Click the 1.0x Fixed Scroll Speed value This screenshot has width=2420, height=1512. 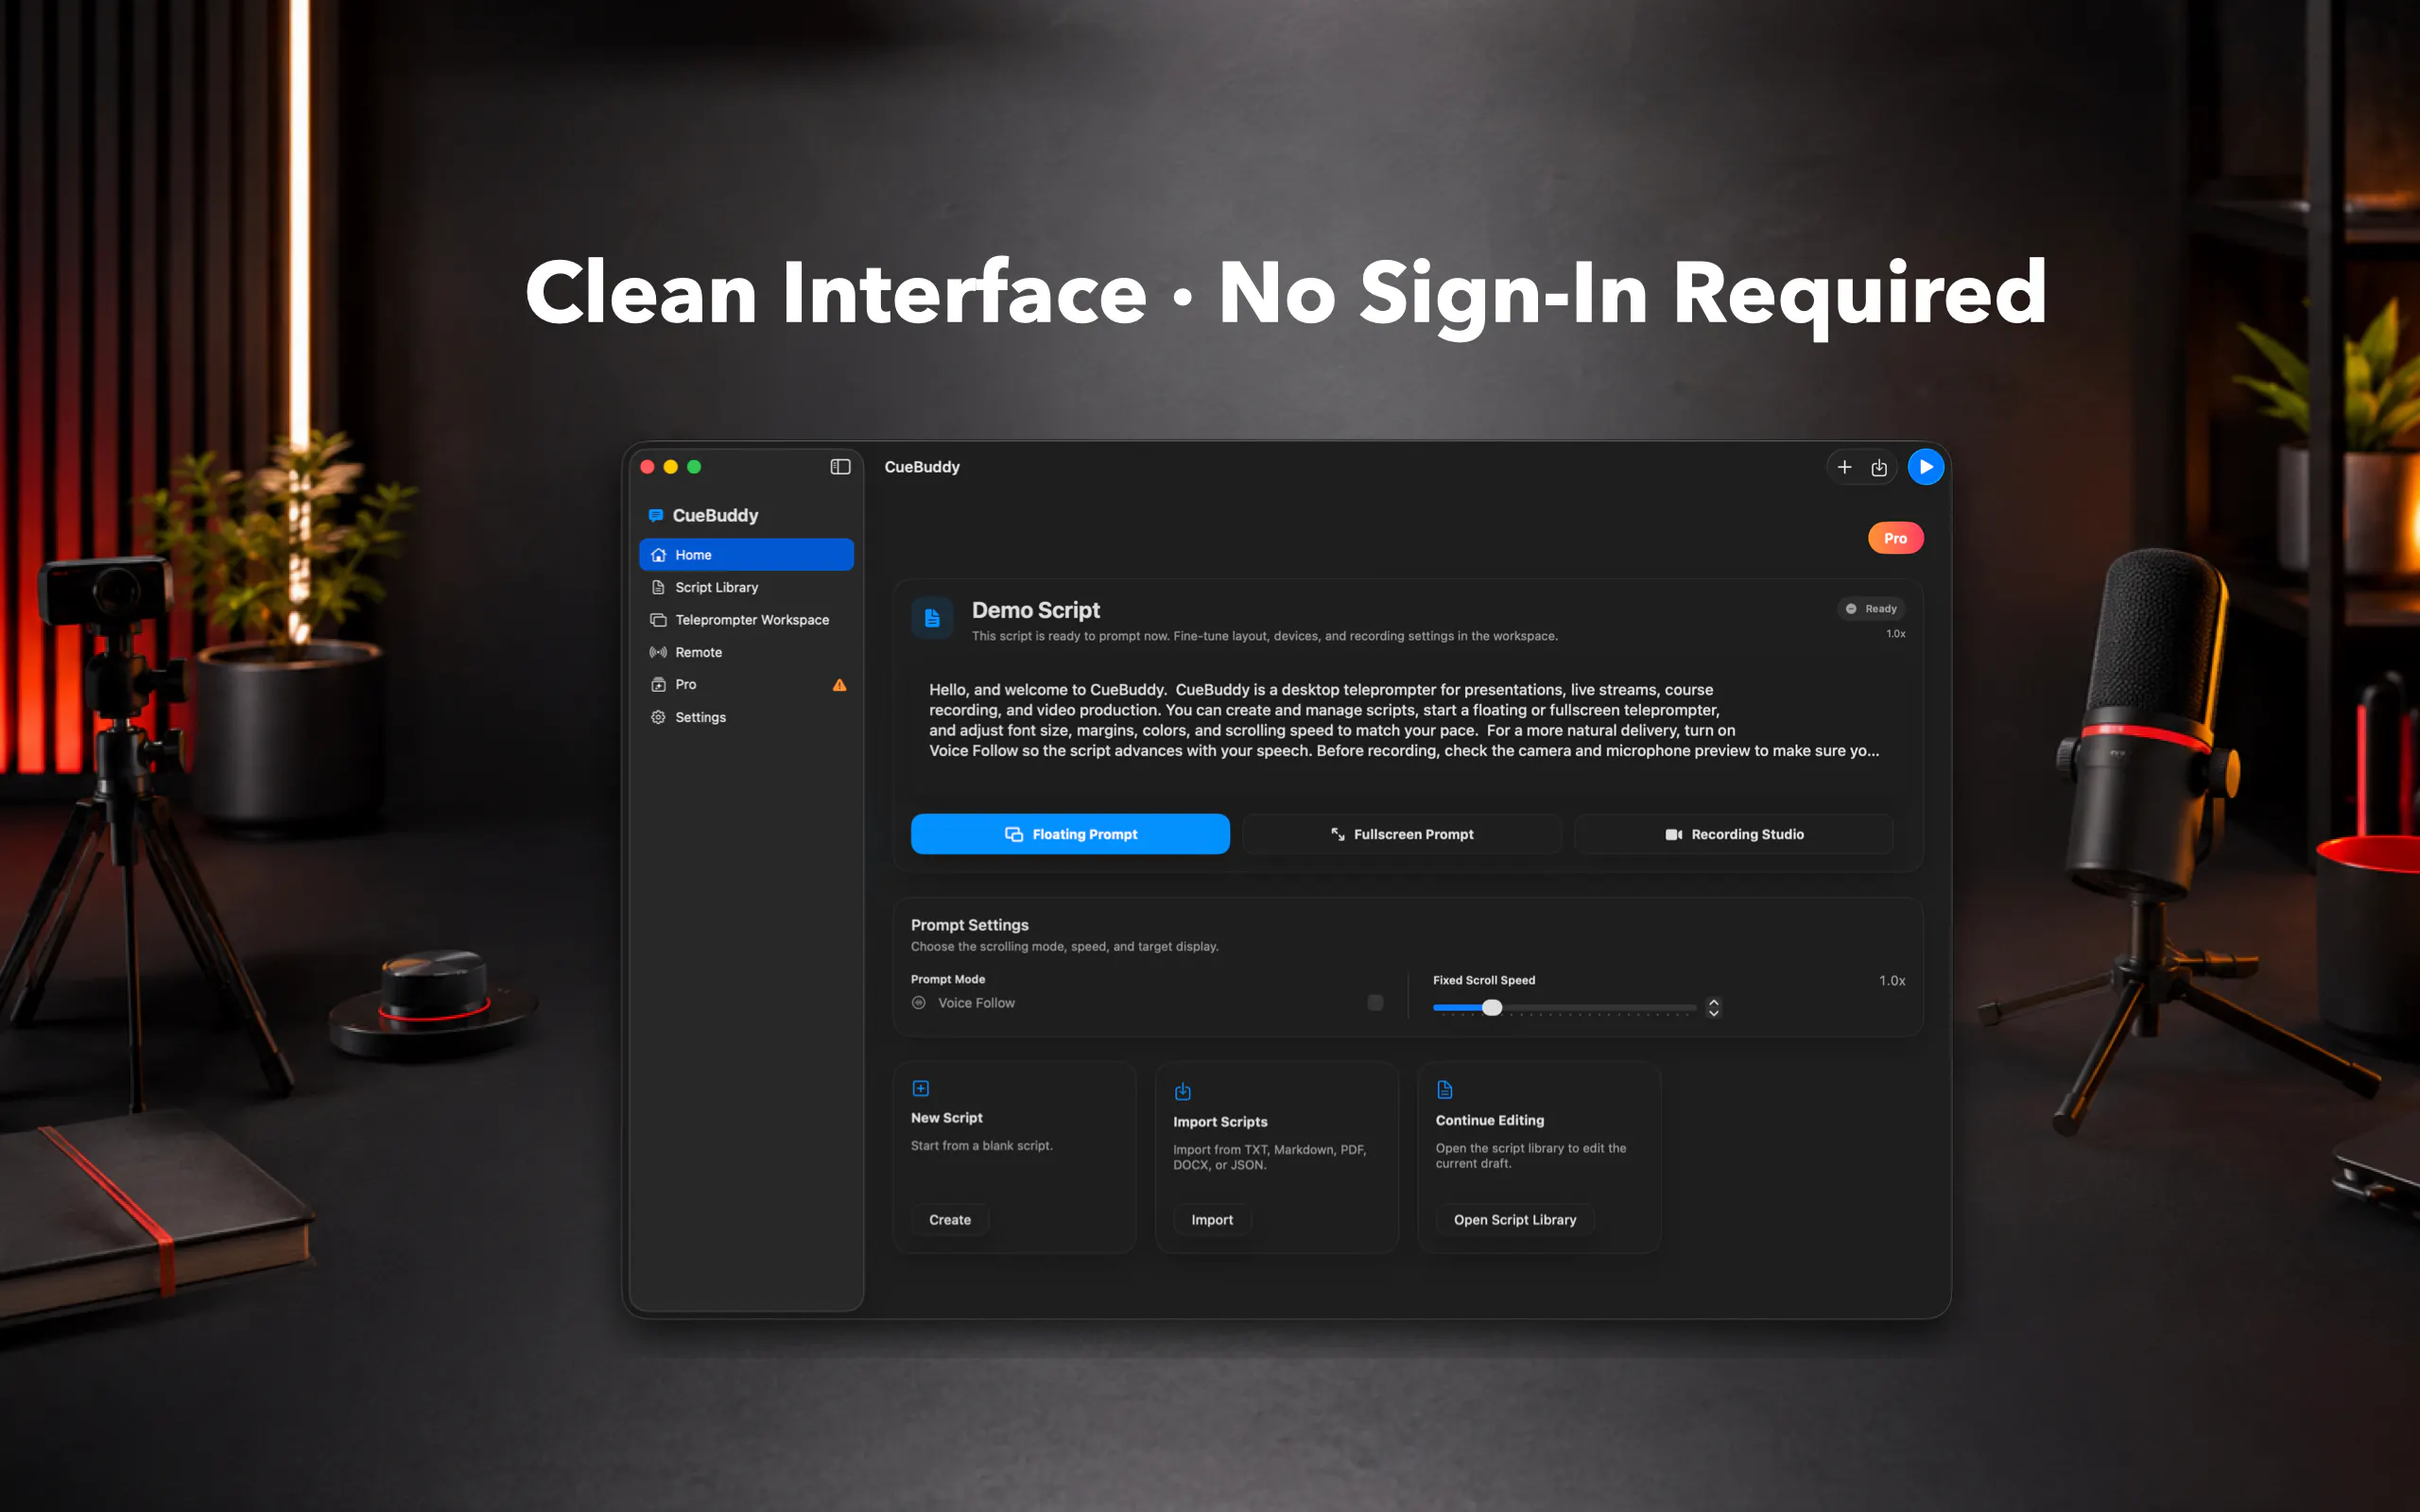coord(1892,981)
